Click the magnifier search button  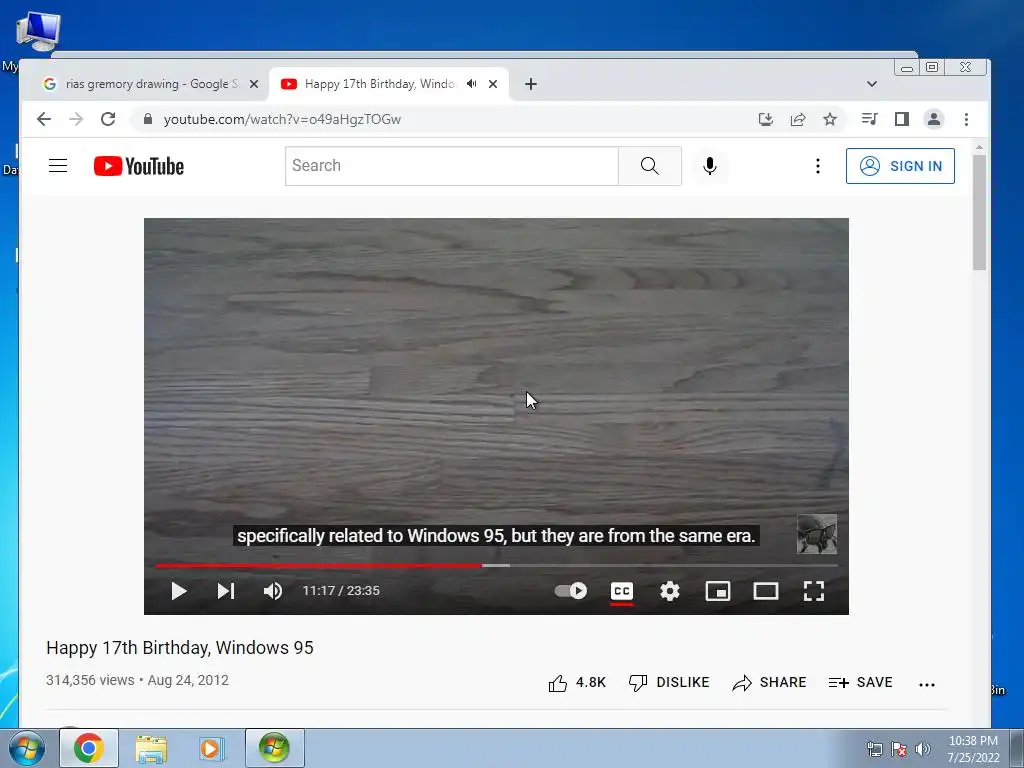coord(650,166)
